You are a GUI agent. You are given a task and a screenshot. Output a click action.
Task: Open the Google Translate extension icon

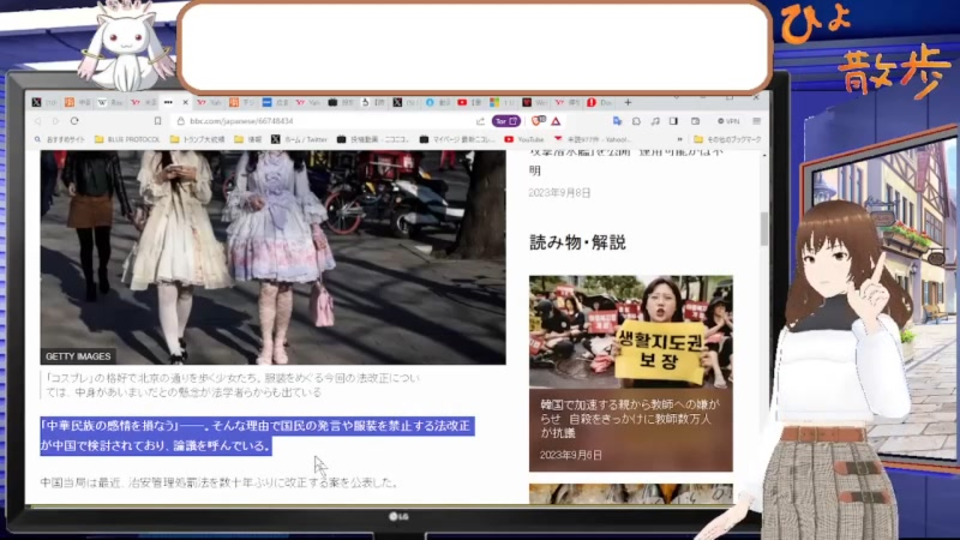[x=617, y=121]
